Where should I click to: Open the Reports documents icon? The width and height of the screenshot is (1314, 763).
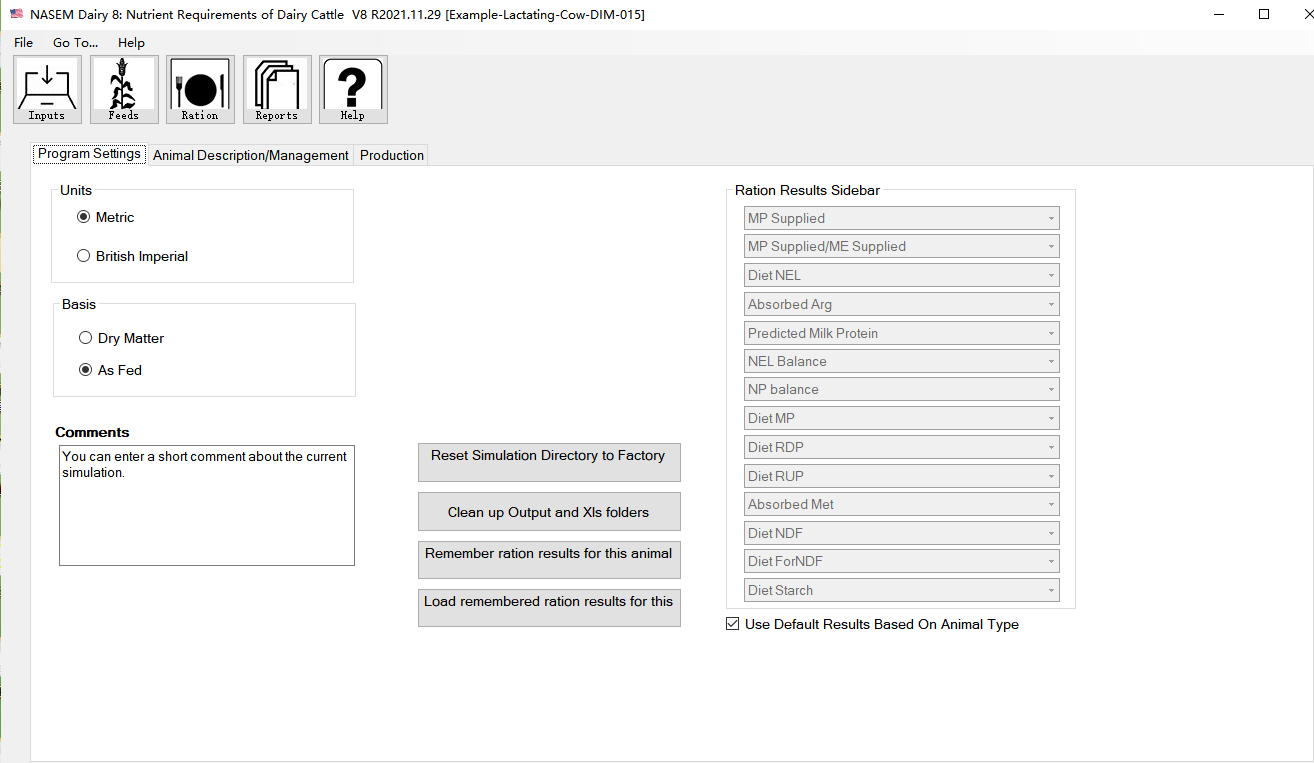(277, 89)
